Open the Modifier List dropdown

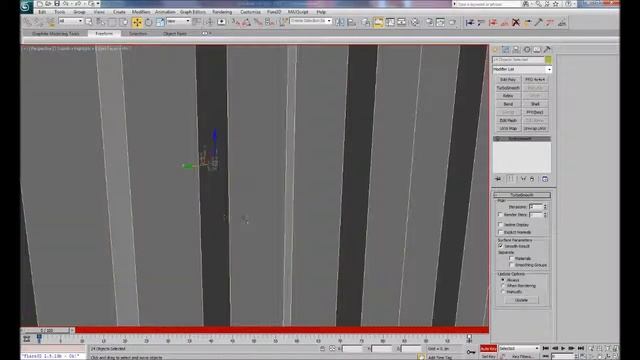[x=522, y=69]
